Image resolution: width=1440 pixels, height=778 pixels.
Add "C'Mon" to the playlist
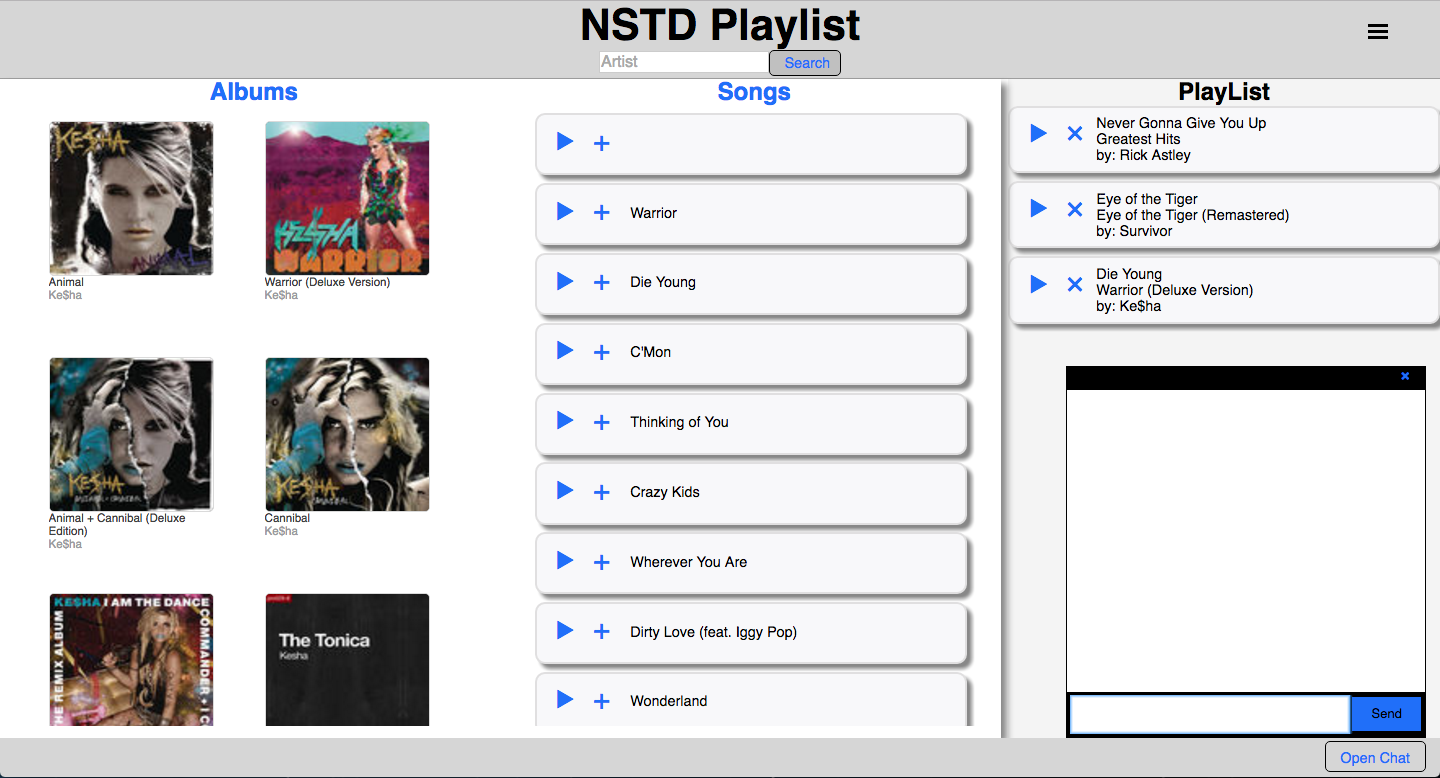(x=601, y=351)
